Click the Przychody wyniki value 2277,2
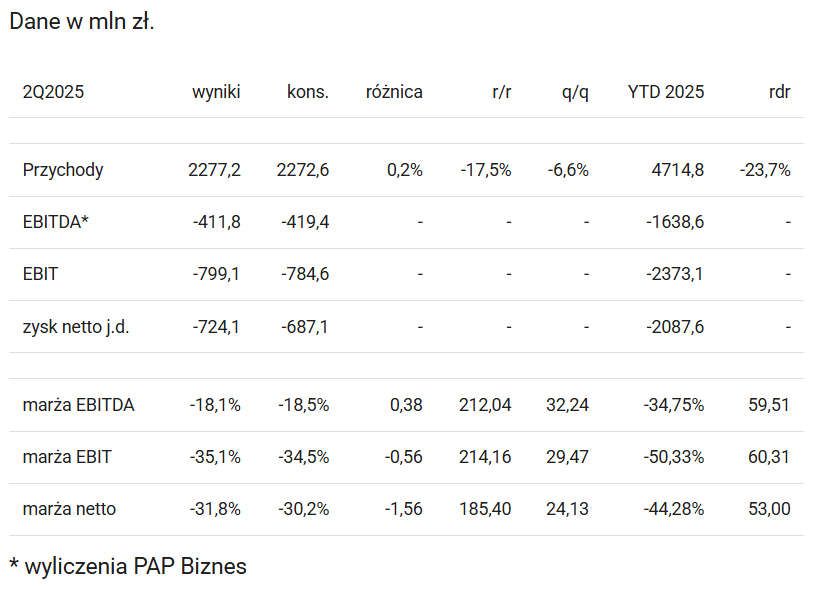The height and width of the screenshot is (590, 814). click(214, 170)
